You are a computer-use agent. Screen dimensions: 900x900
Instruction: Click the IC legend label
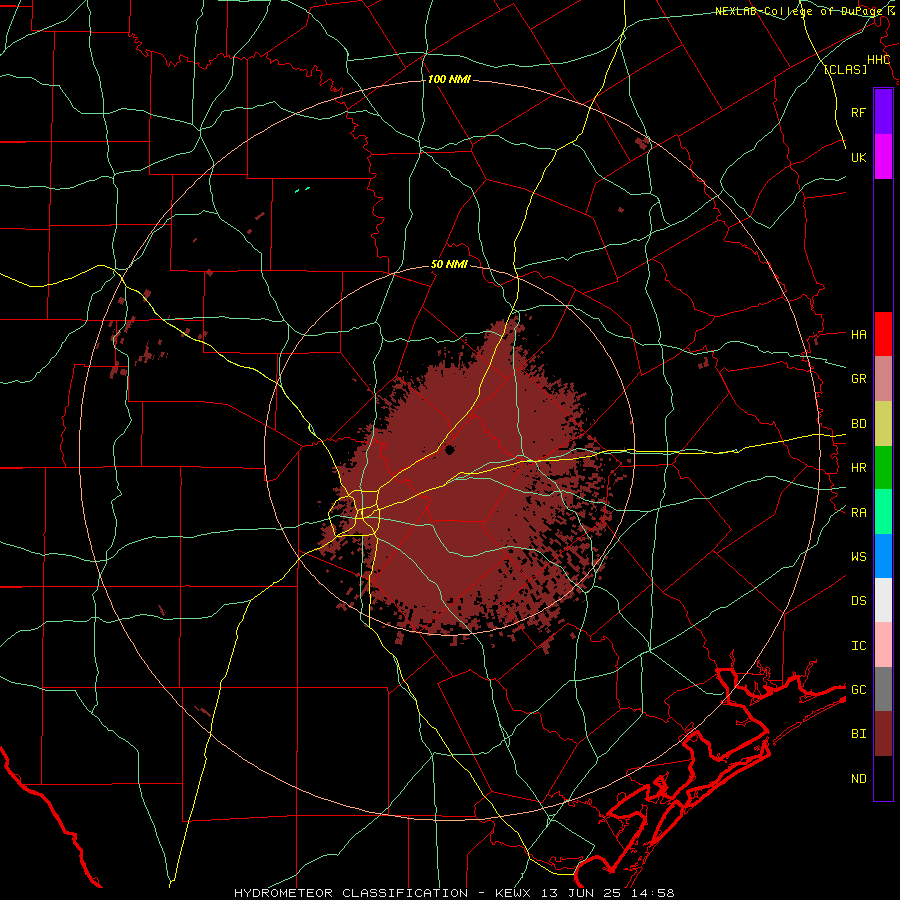pyautogui.click(x=859, y=646)
